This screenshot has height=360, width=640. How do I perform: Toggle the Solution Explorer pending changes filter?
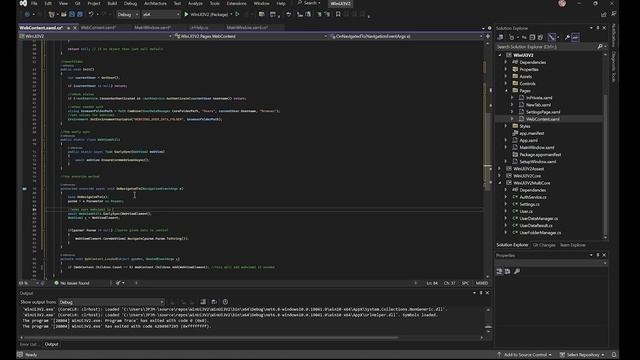tap(511, 37)
